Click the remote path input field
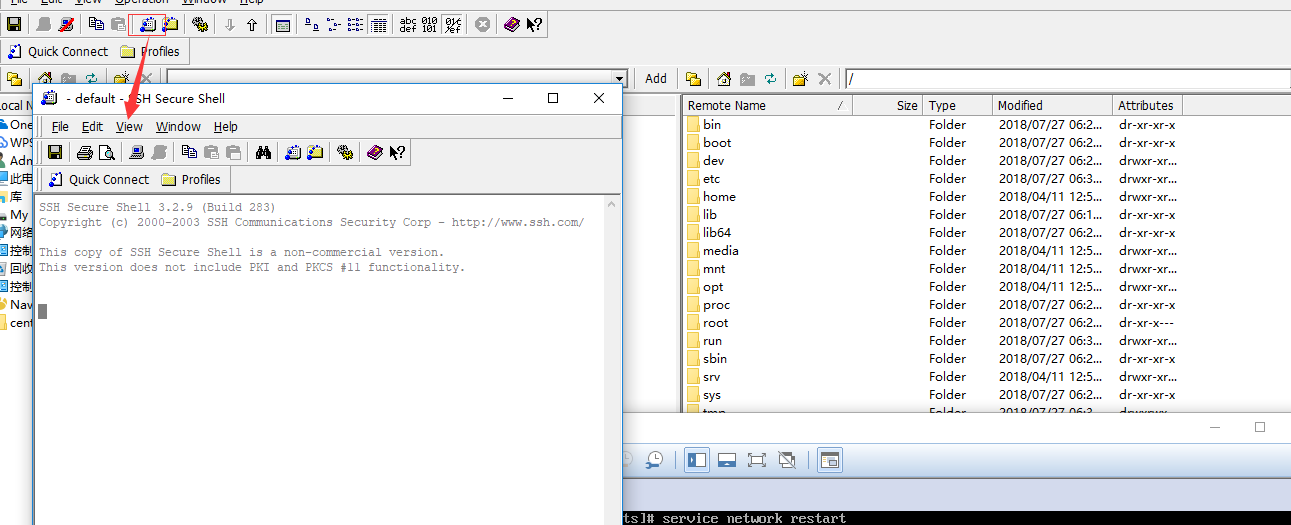The image size is (1291, 525). [1067, 79]
